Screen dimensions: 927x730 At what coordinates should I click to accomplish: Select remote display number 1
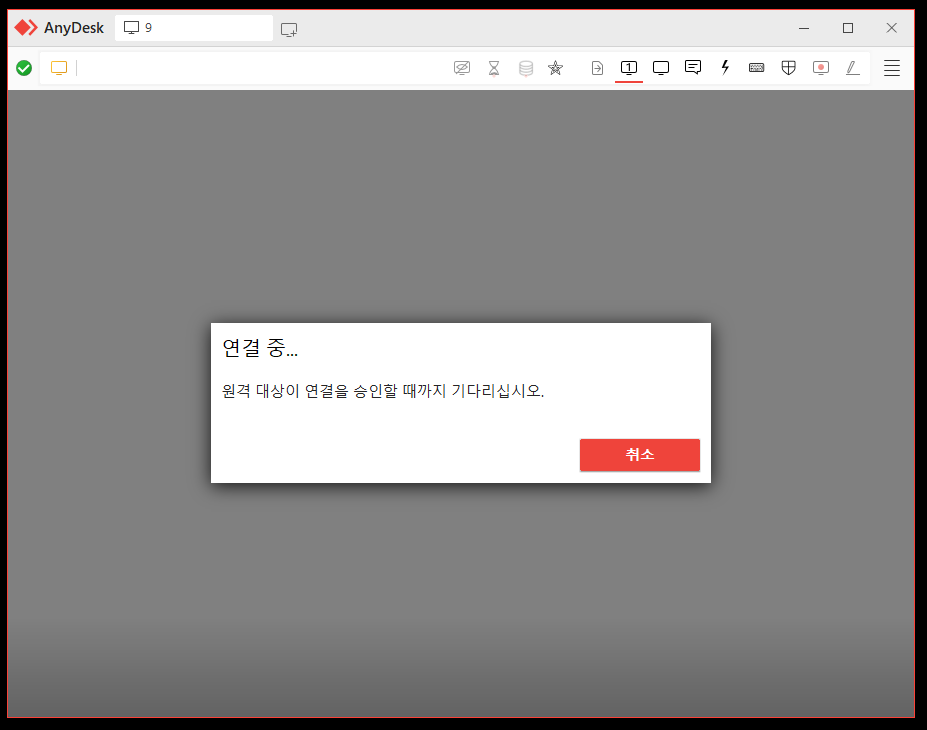click(629, 68)
